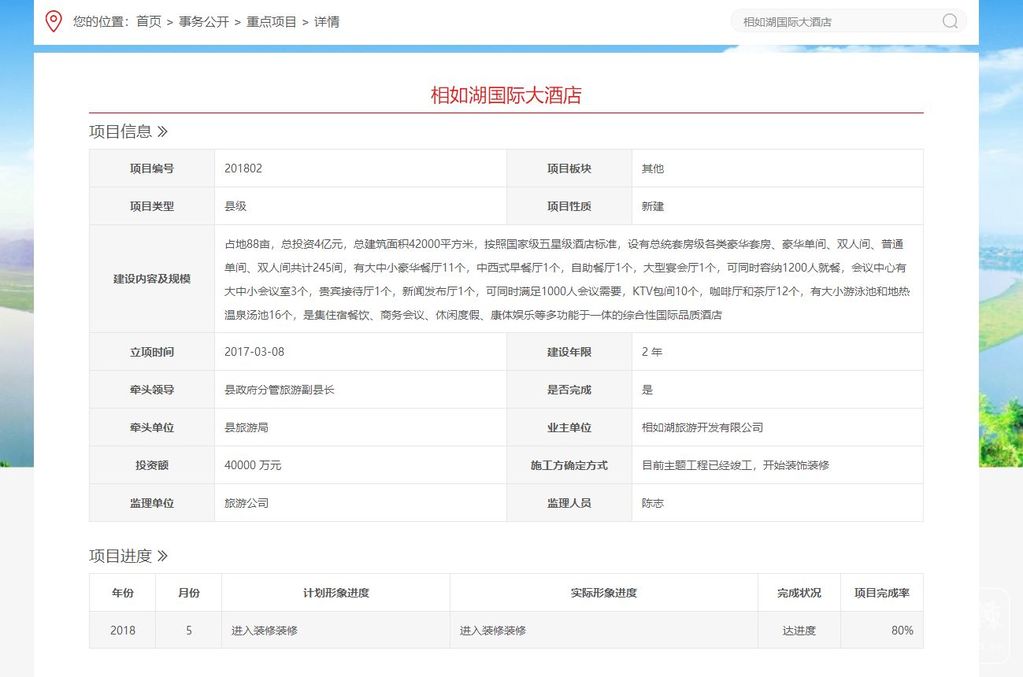Viewport: 1023px width, 677px height.
Task: Click the magnifier search icon
Action: 950,21
